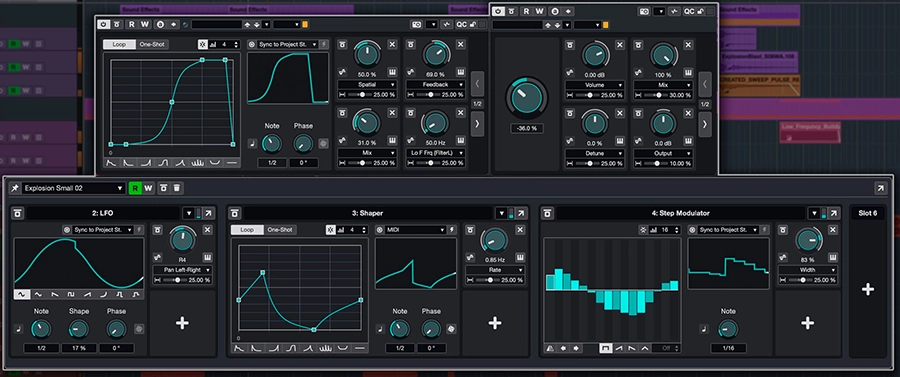Randomize phase dice in the 3: Shaper panel

451,329
